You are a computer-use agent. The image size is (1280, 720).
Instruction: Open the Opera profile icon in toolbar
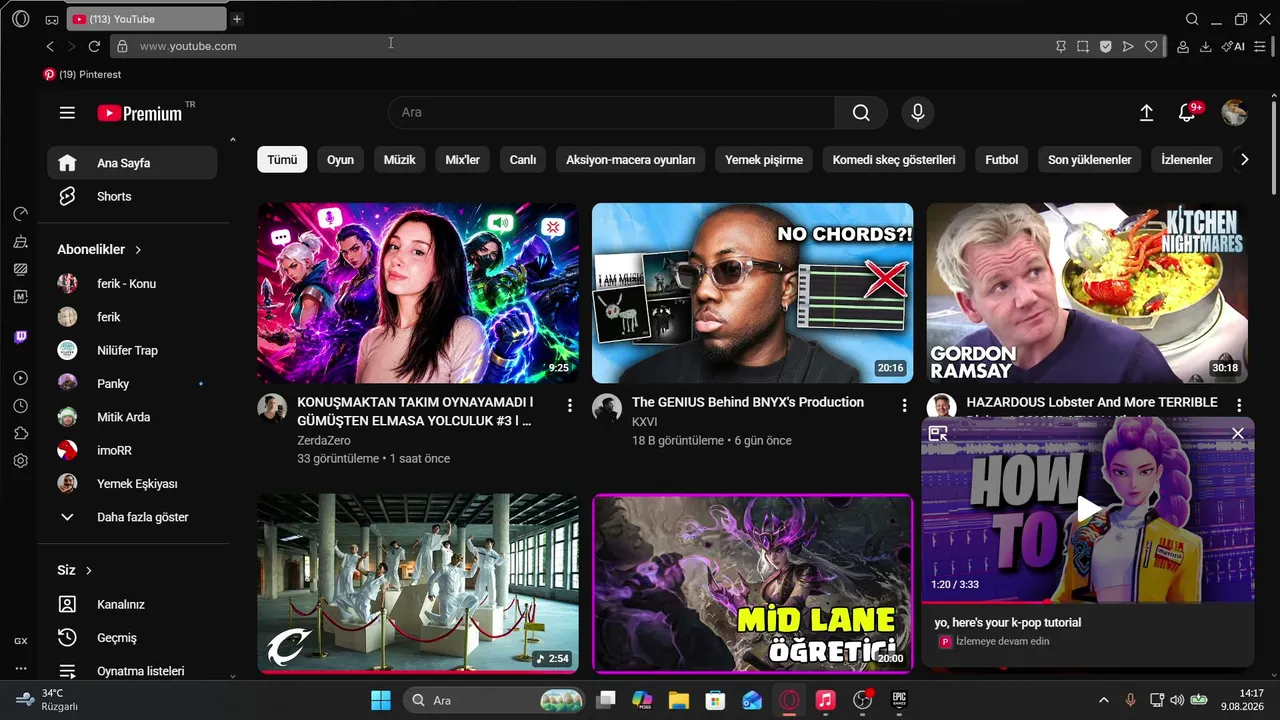1183,46
